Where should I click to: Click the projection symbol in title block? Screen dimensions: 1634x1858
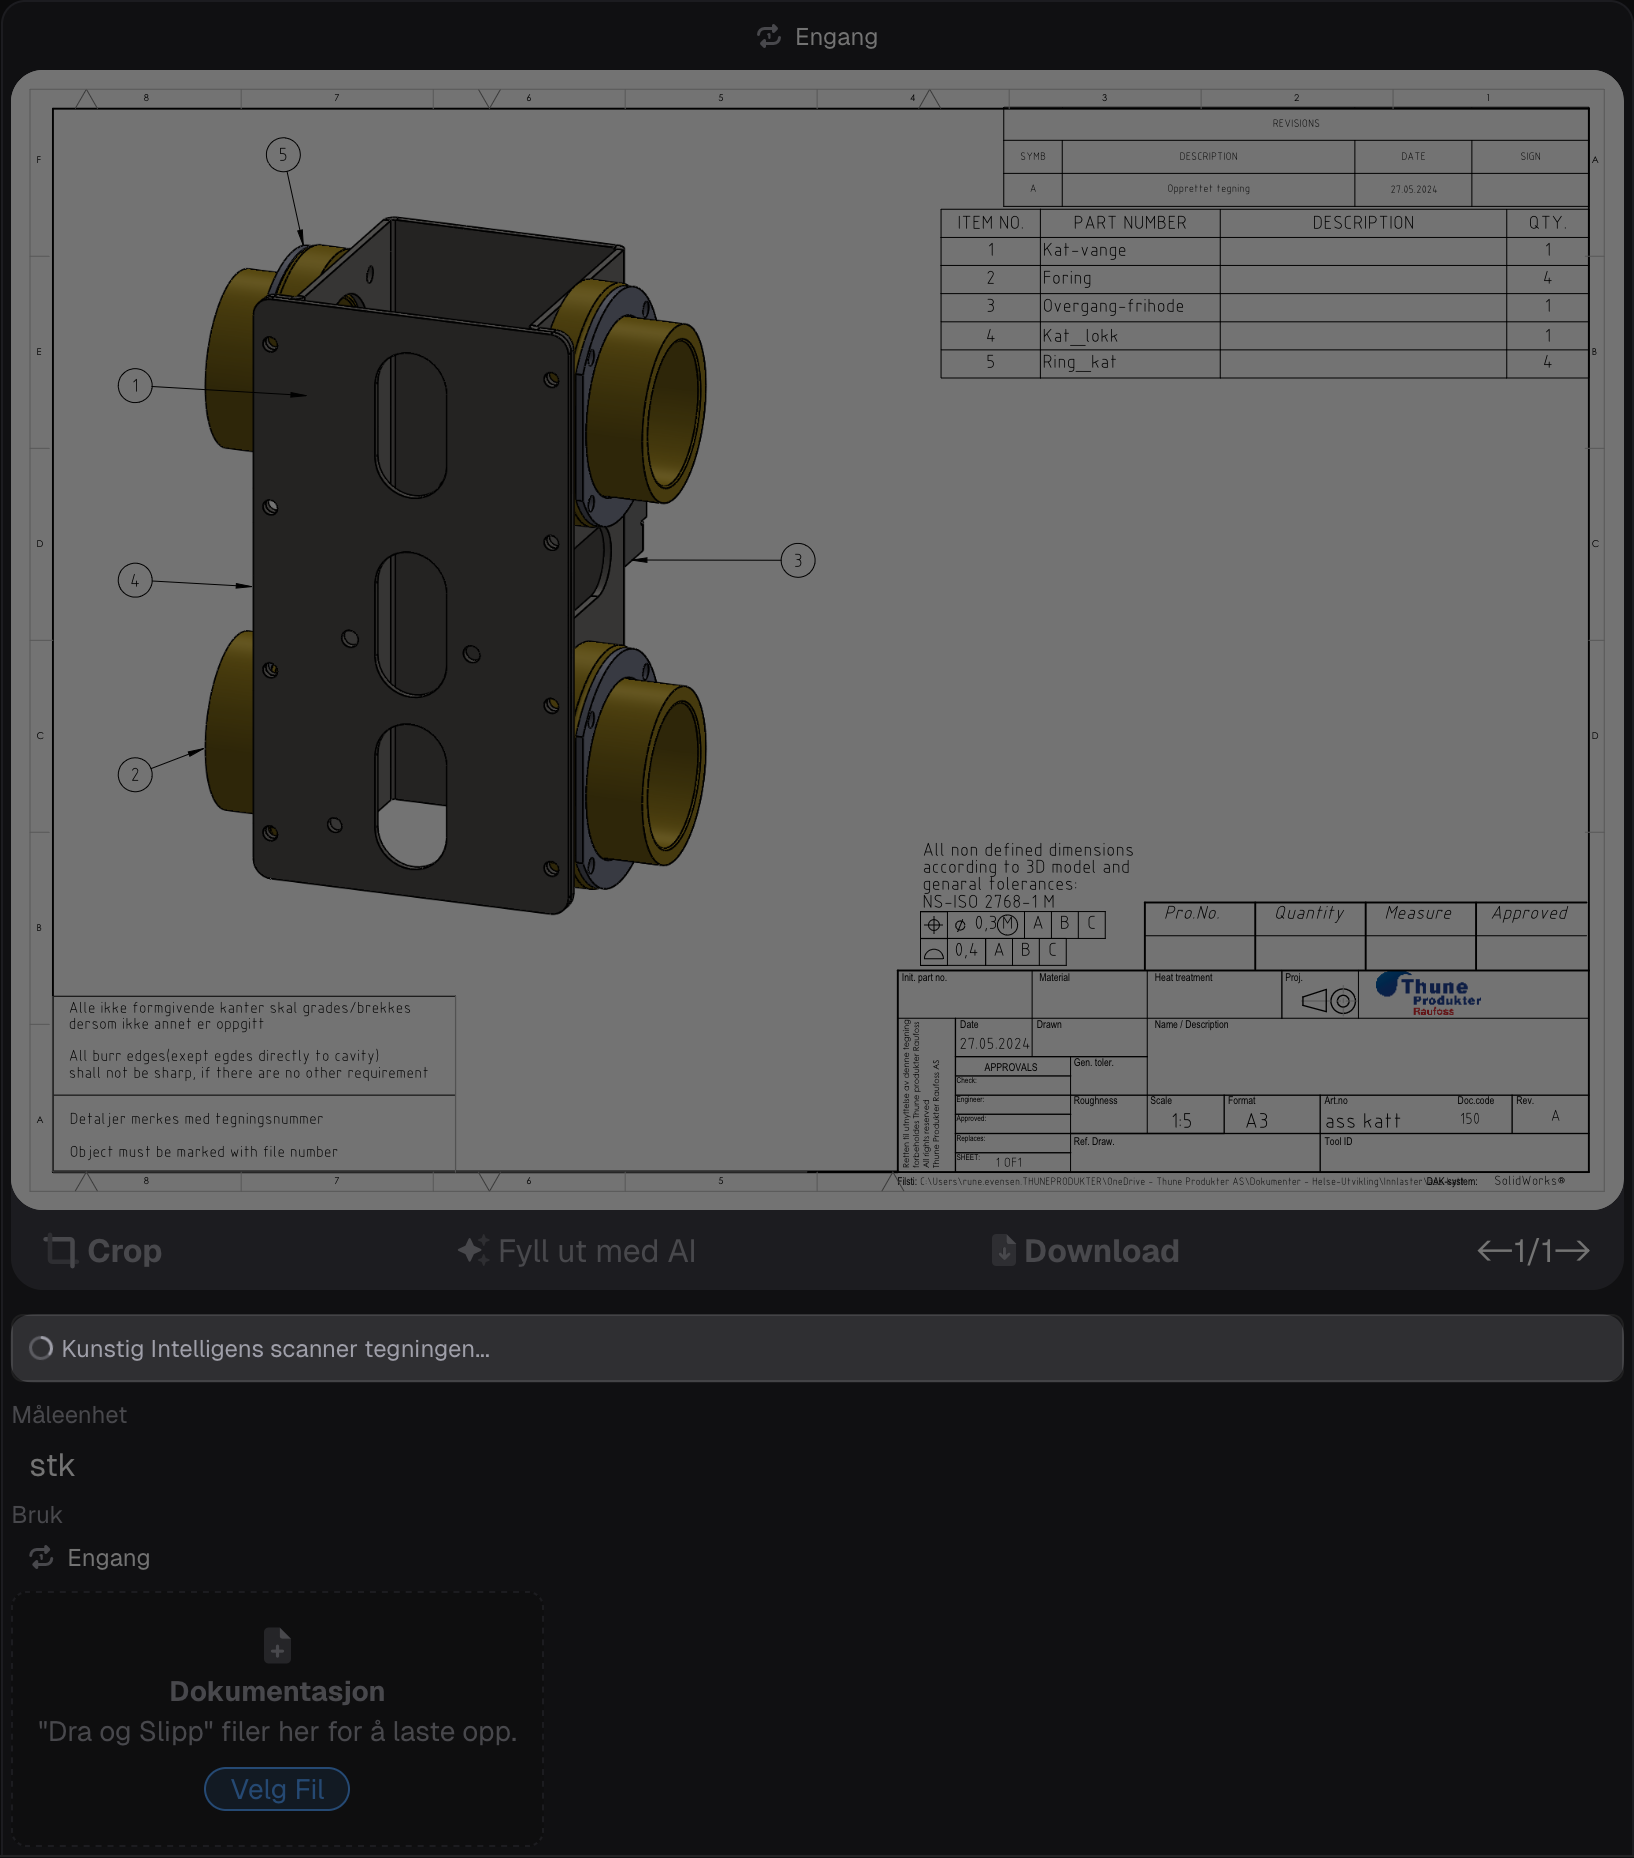1328,1000
